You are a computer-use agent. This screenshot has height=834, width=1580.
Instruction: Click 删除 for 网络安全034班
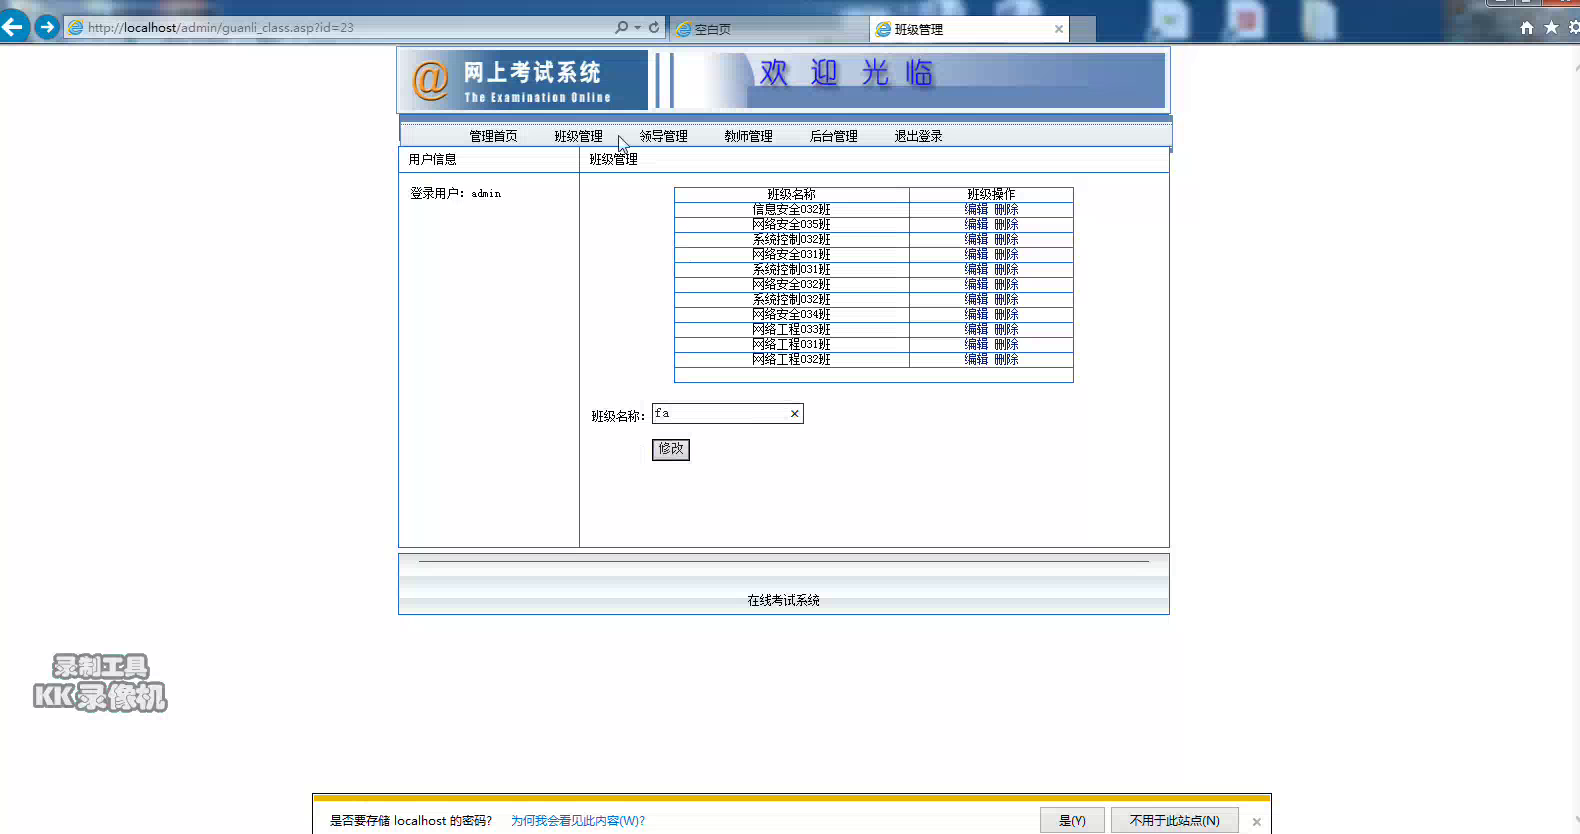(1006, 314)
